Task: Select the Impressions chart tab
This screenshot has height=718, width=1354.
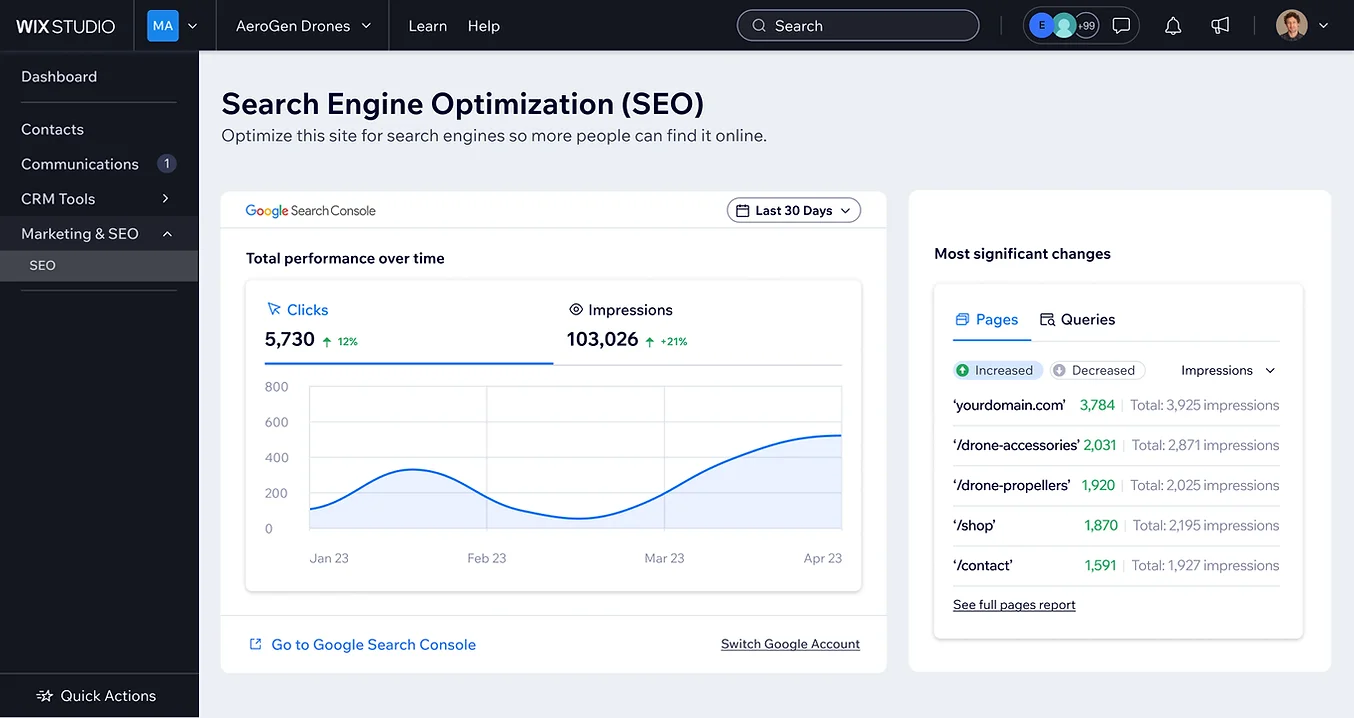Action: tap(620, 310)
